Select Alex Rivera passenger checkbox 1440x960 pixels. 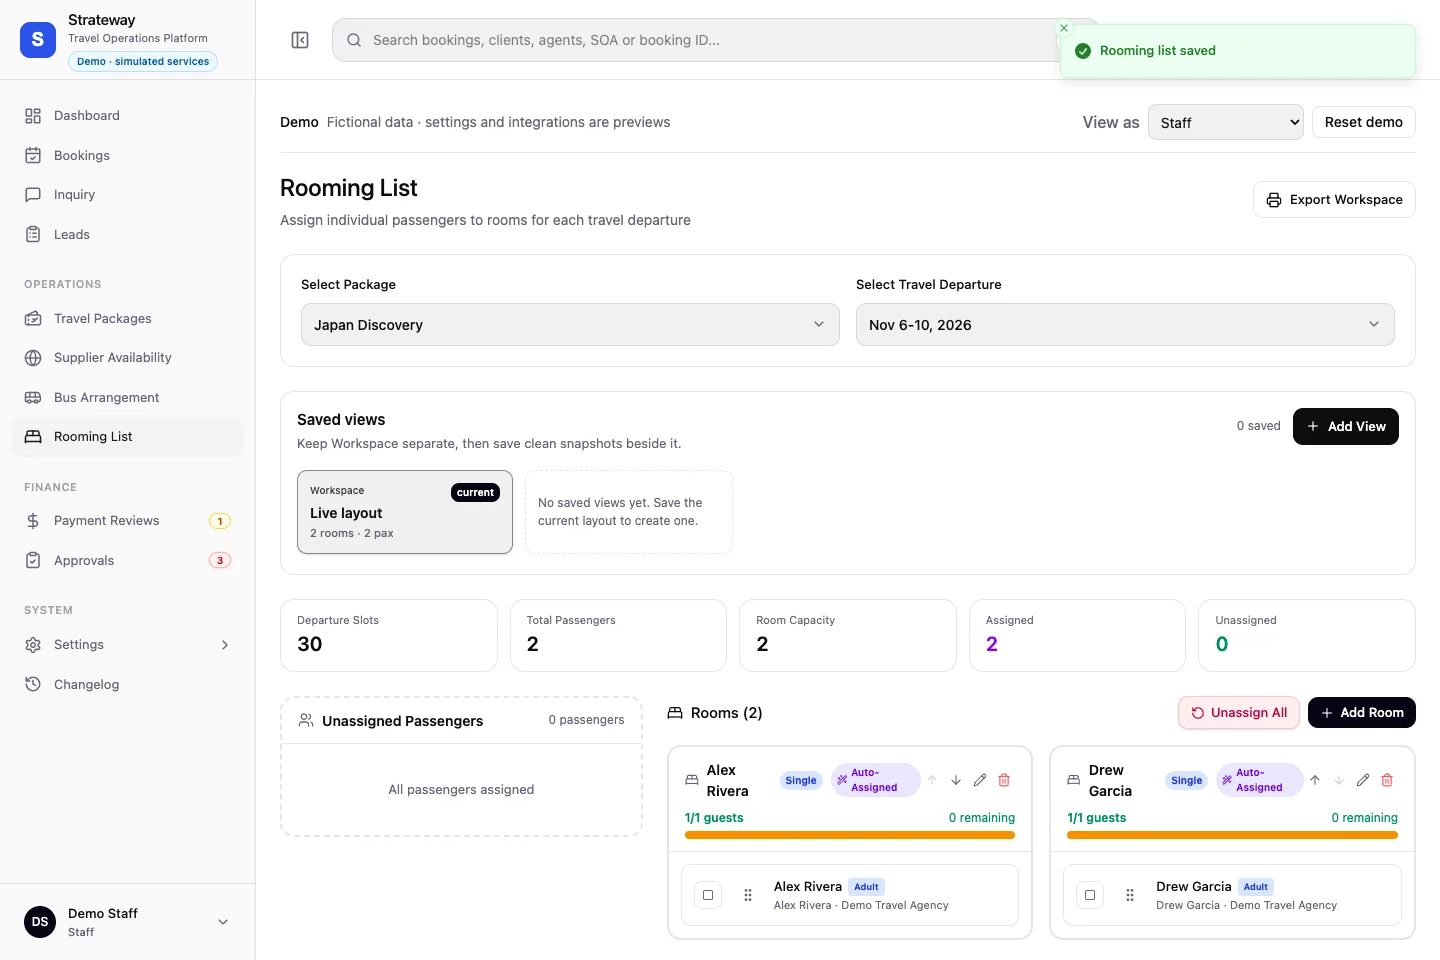[708, 895]
